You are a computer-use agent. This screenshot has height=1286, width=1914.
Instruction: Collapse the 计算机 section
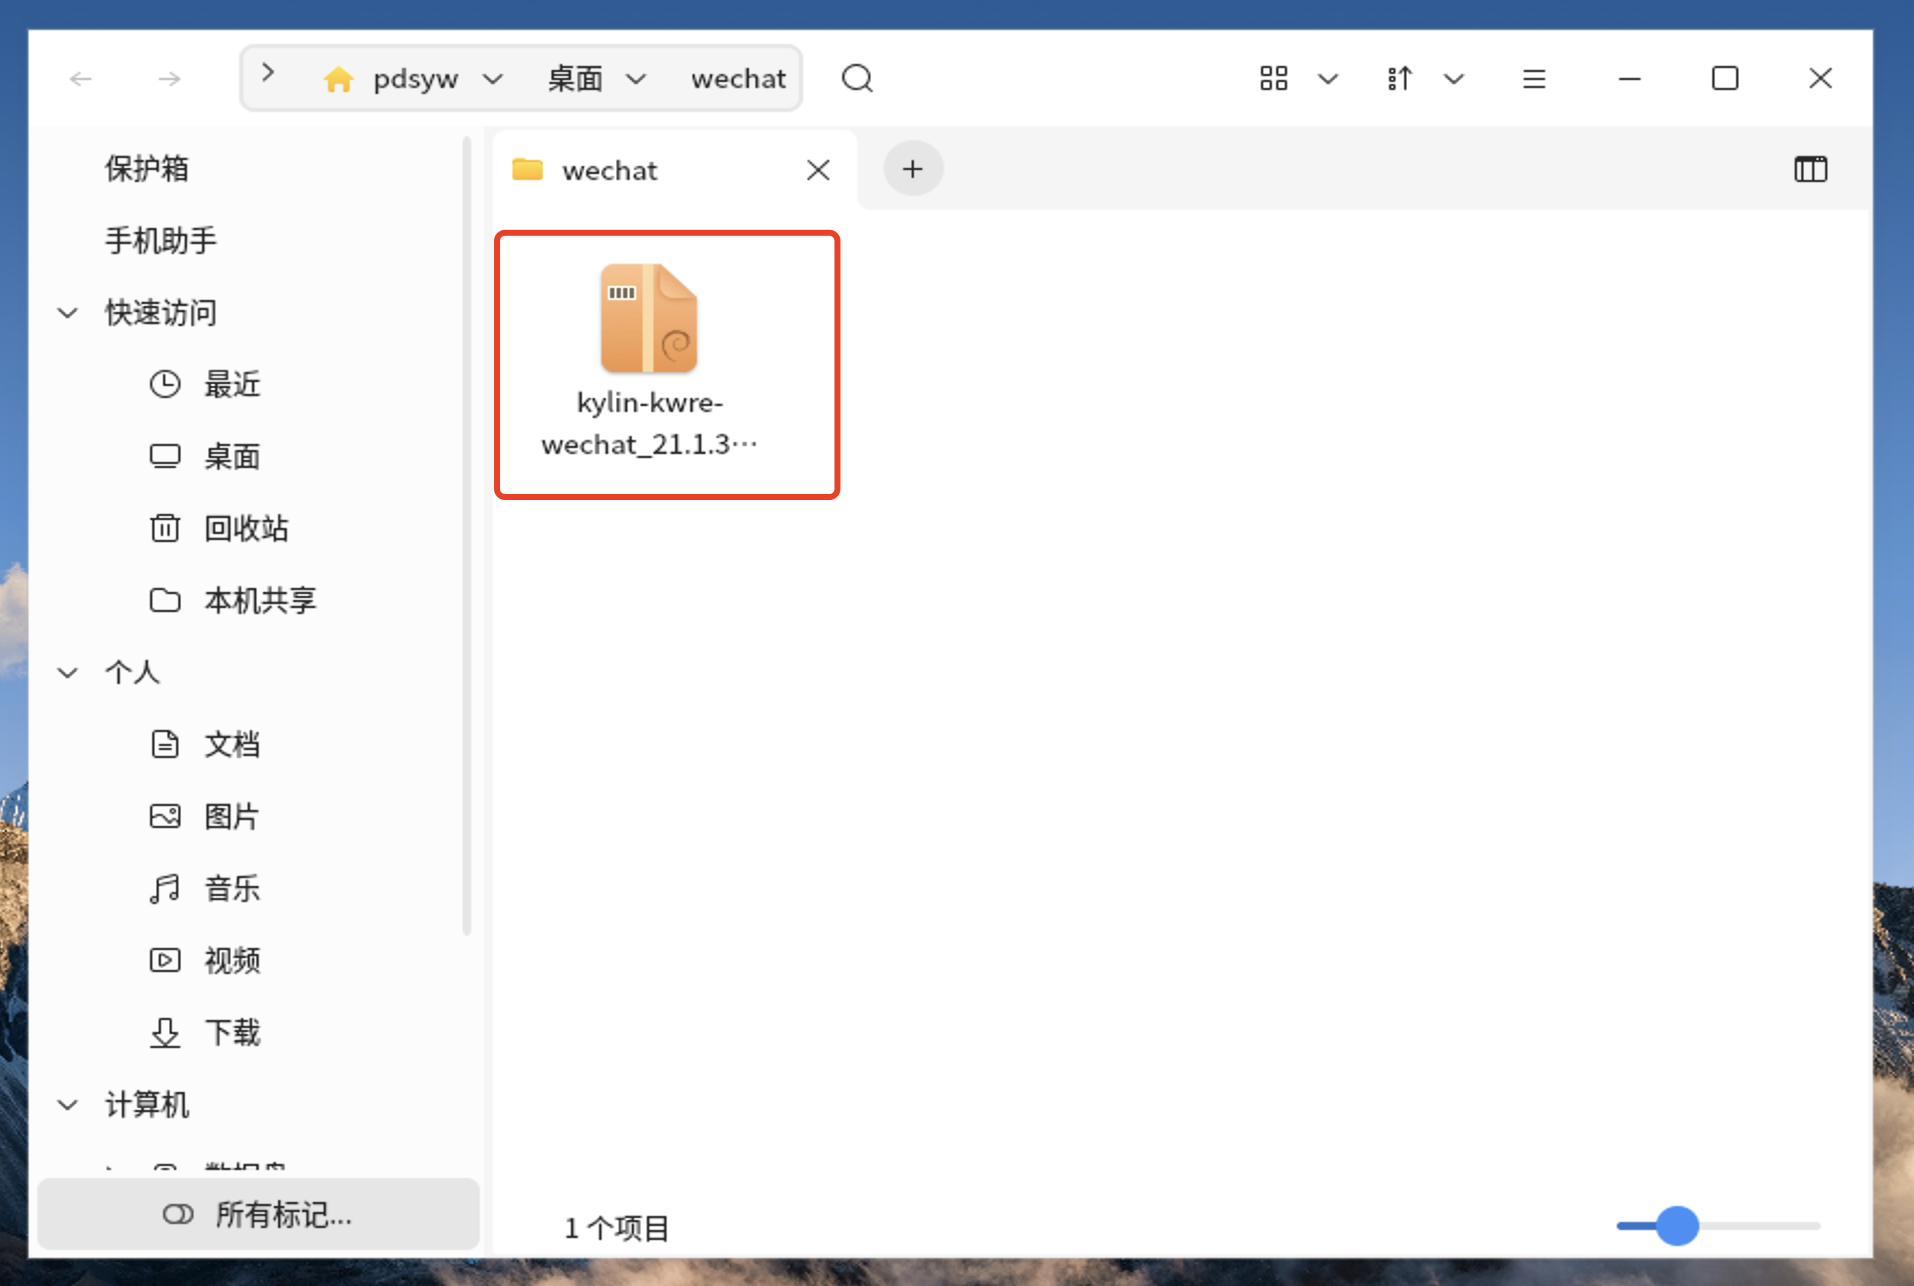click(x=68, y=1105)
